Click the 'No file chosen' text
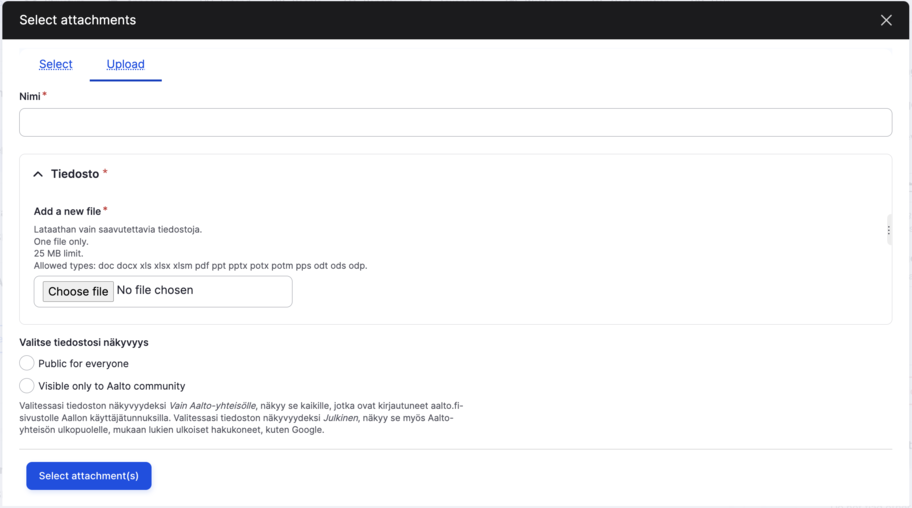912x508 pixels. coord(155,290)
